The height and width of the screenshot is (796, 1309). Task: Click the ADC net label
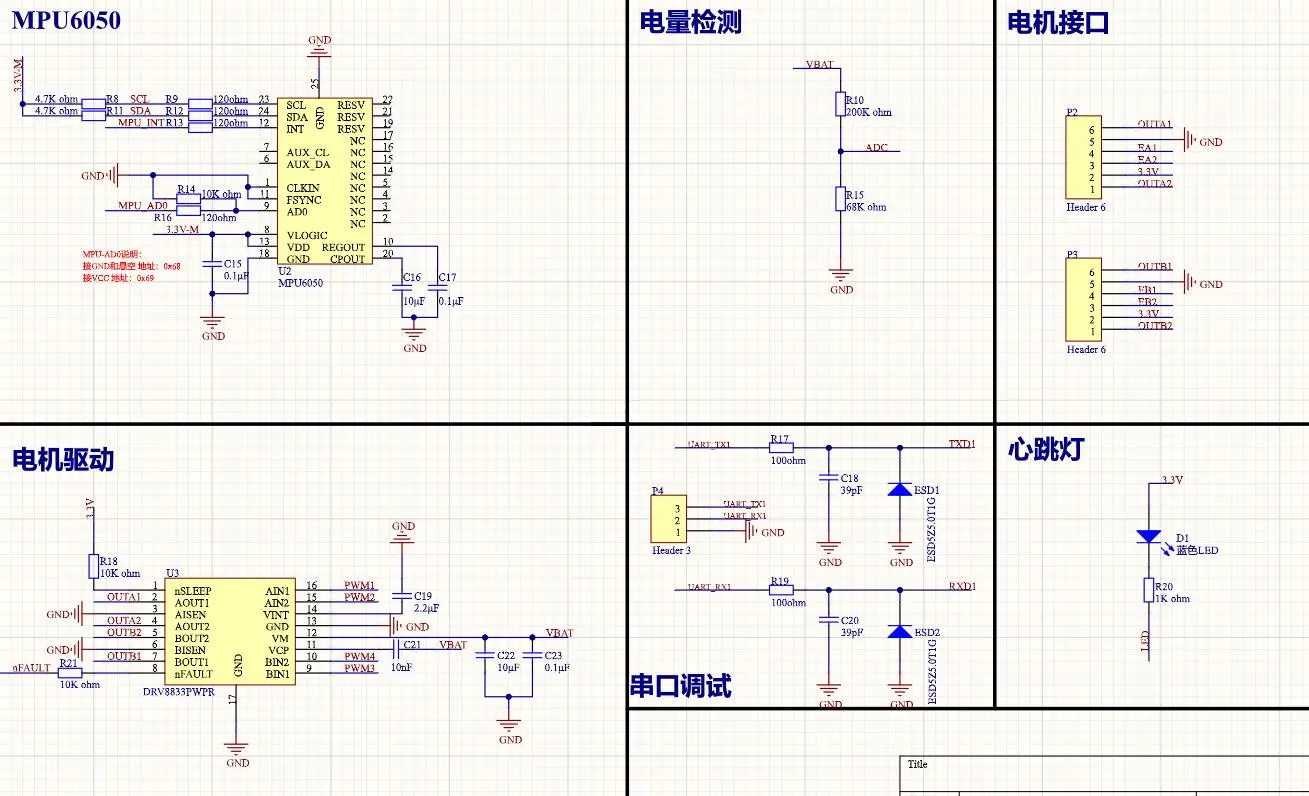[x=876, y=148]
